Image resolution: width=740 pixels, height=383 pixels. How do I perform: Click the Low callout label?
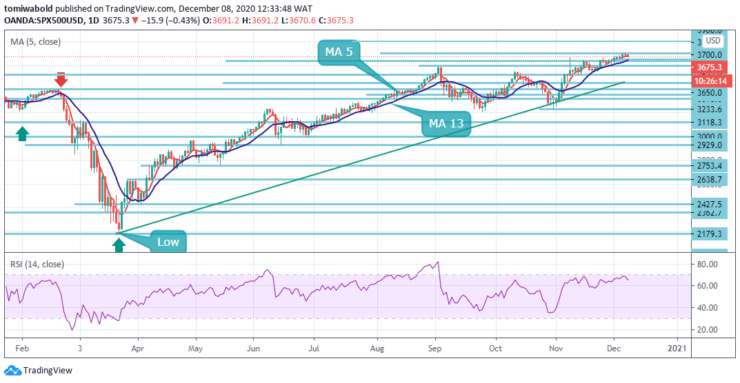[x=168, y=242]
